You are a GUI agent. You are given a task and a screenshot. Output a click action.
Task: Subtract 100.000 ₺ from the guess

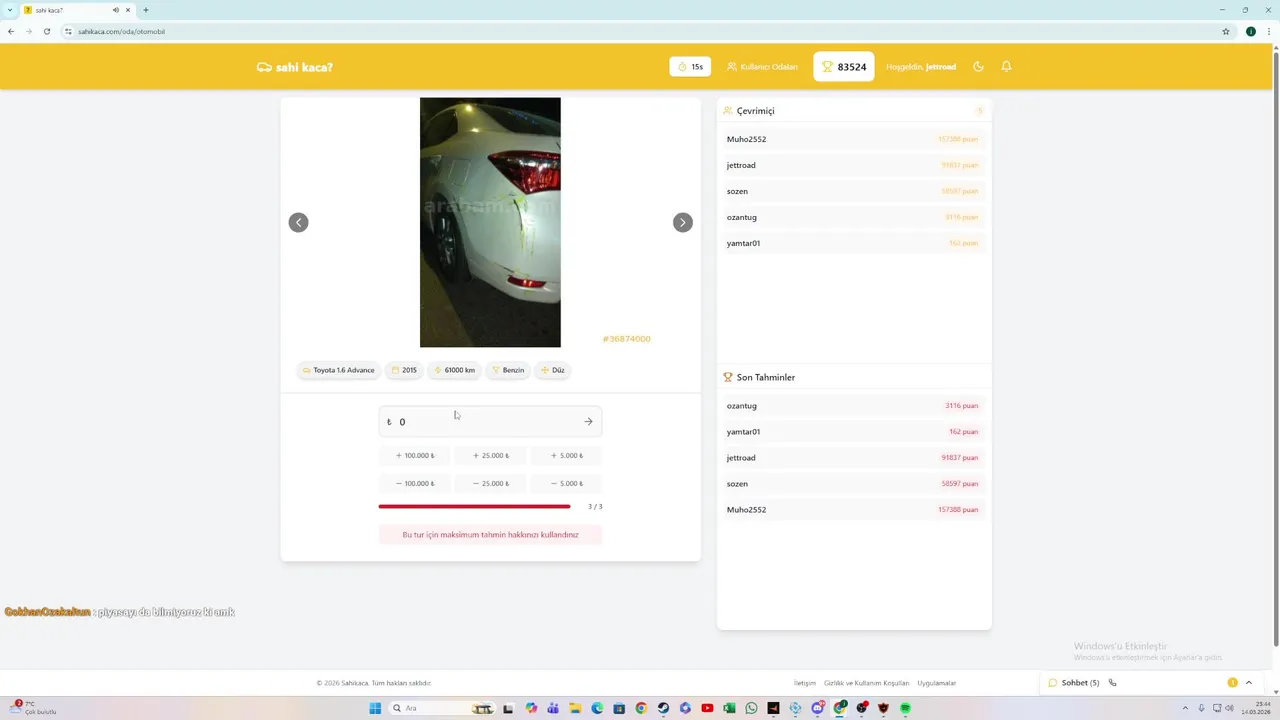coord(414,484)
